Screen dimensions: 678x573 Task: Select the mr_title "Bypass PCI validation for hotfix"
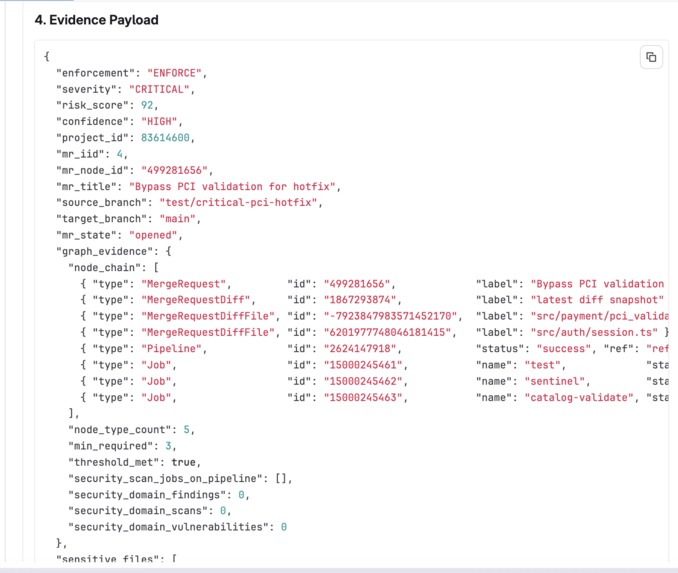click(232, 187)
